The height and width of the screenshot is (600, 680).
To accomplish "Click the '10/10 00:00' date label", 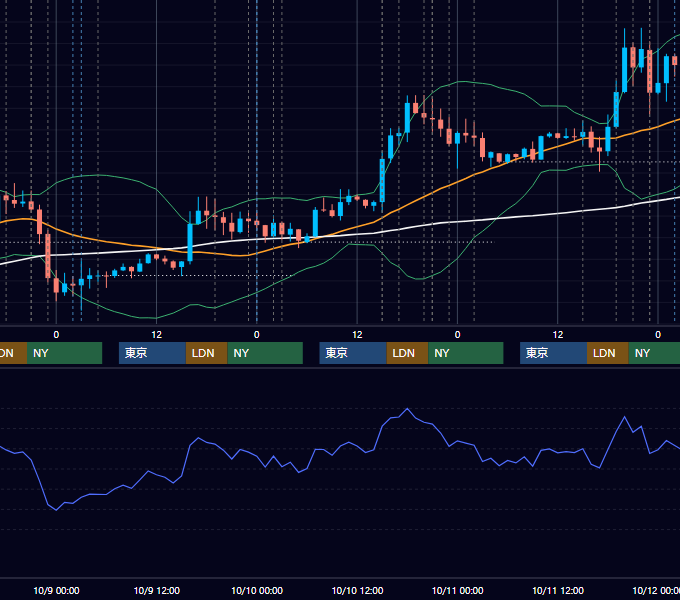I will coord(257,590).
